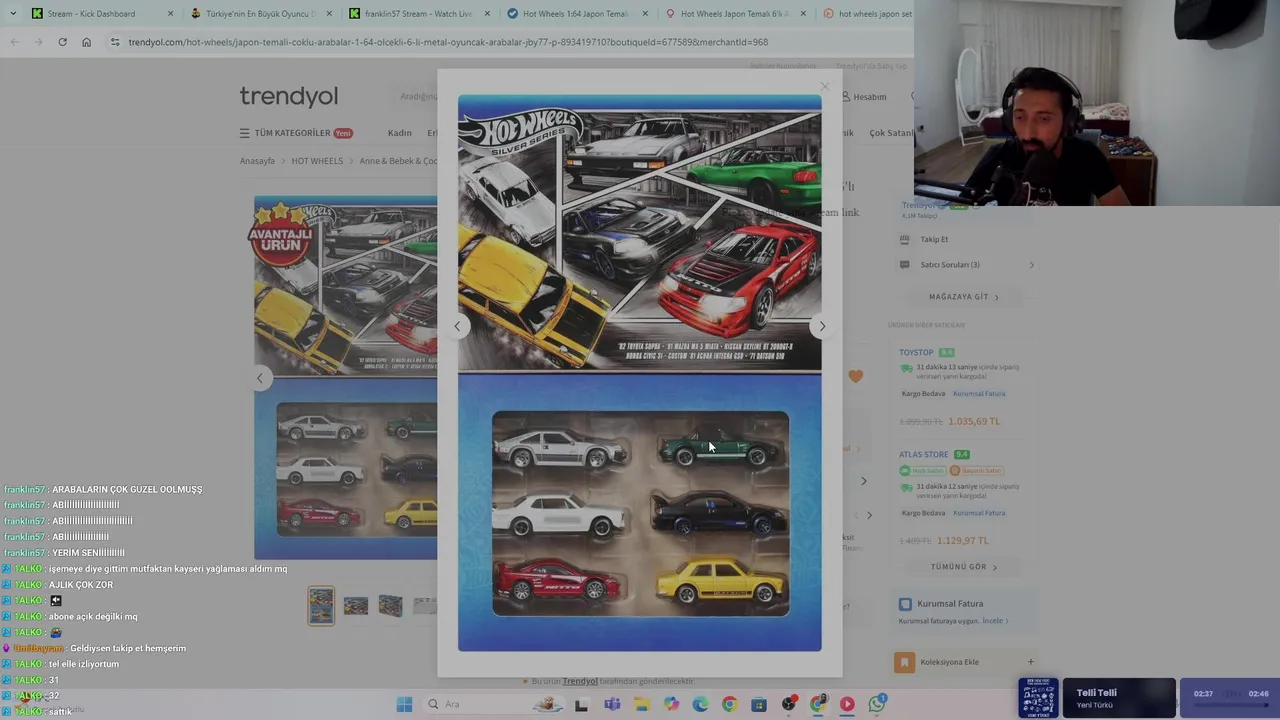
Task: Click previous arrow on main product gallery
Action: 260,377
